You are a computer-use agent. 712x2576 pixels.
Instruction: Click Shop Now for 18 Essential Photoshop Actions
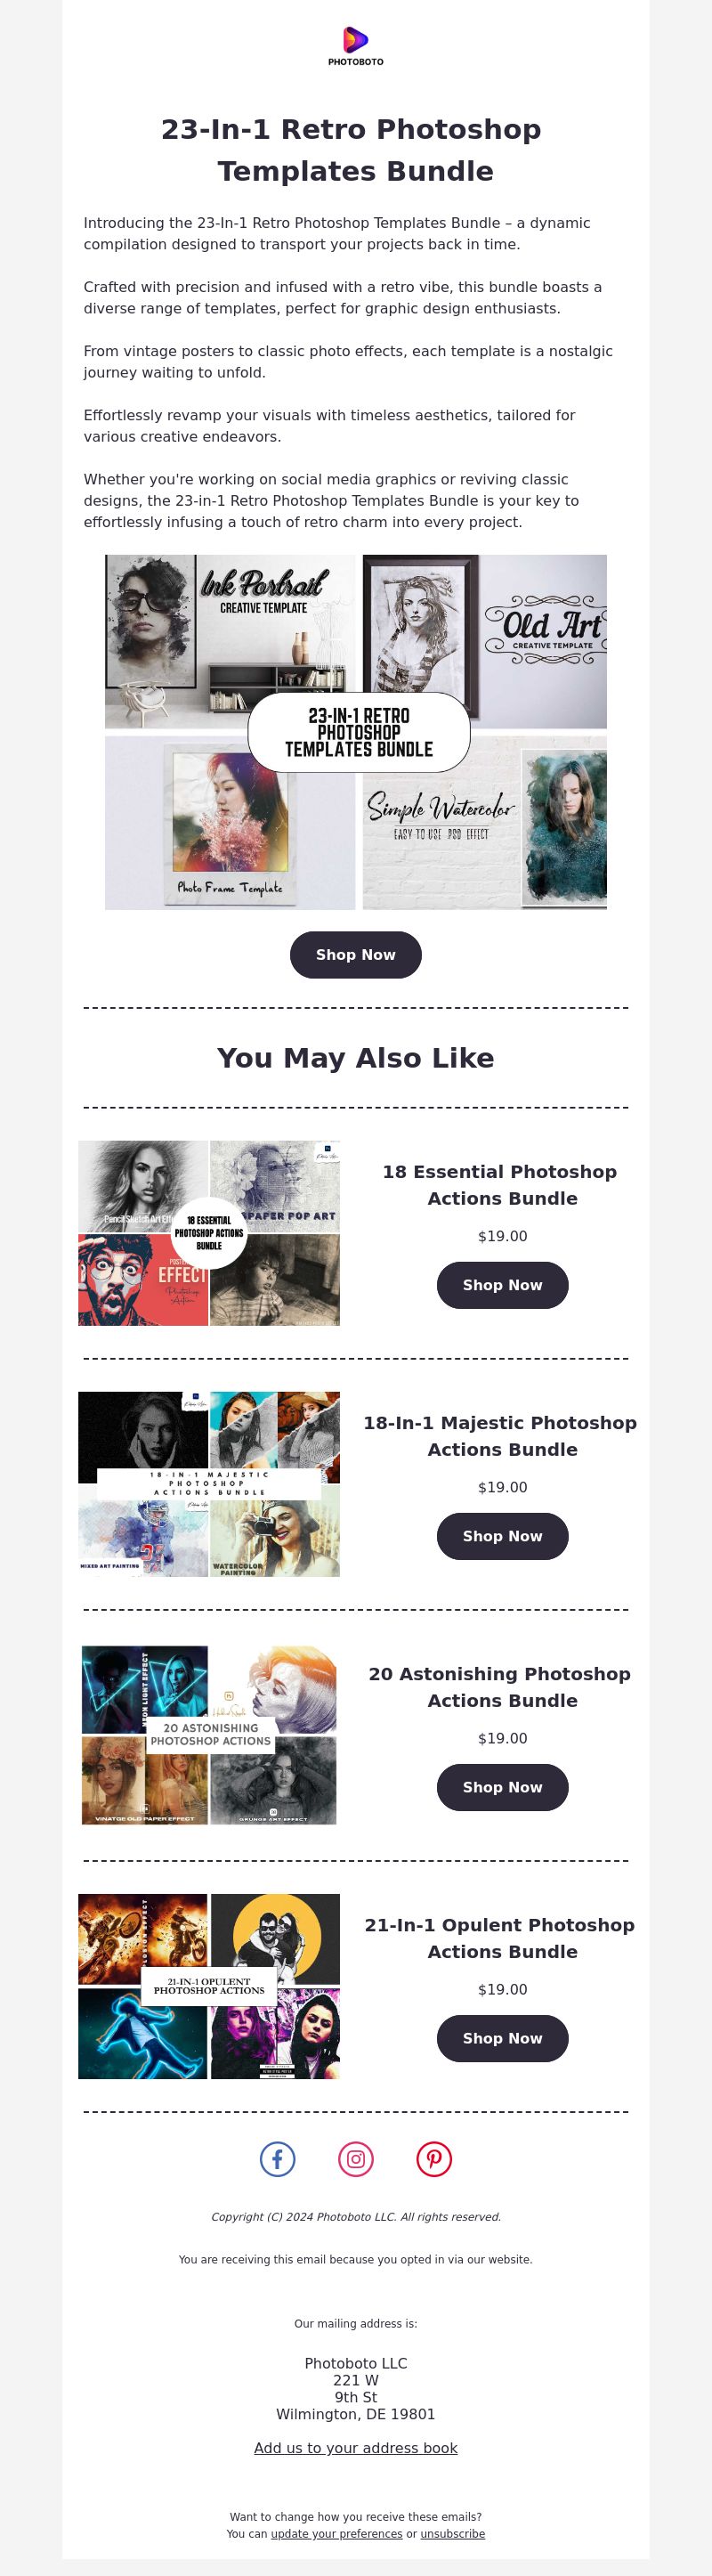[x=502, y=1285]
